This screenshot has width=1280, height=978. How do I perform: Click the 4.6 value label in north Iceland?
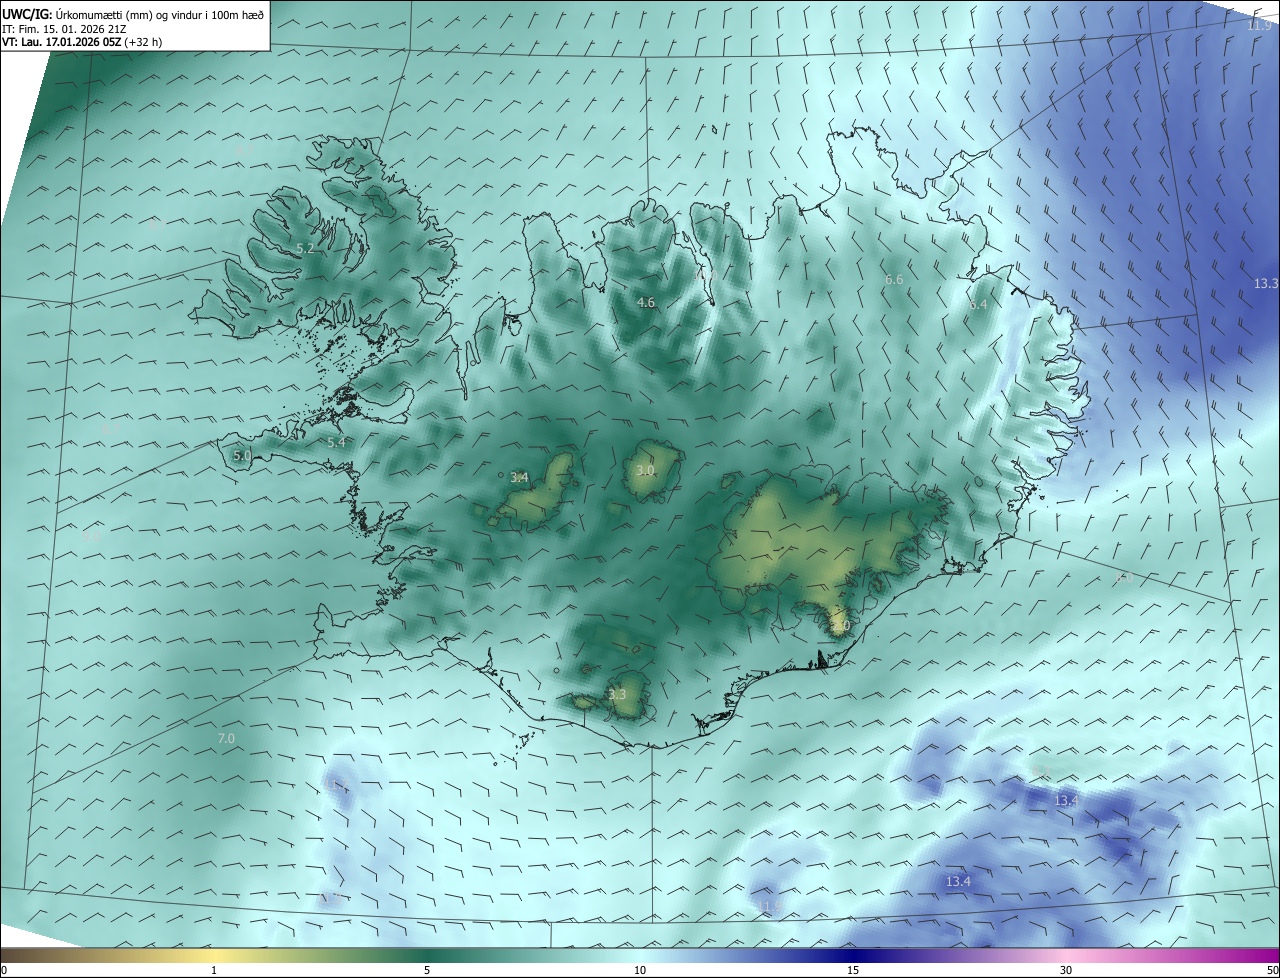click(x=646, y=302)
